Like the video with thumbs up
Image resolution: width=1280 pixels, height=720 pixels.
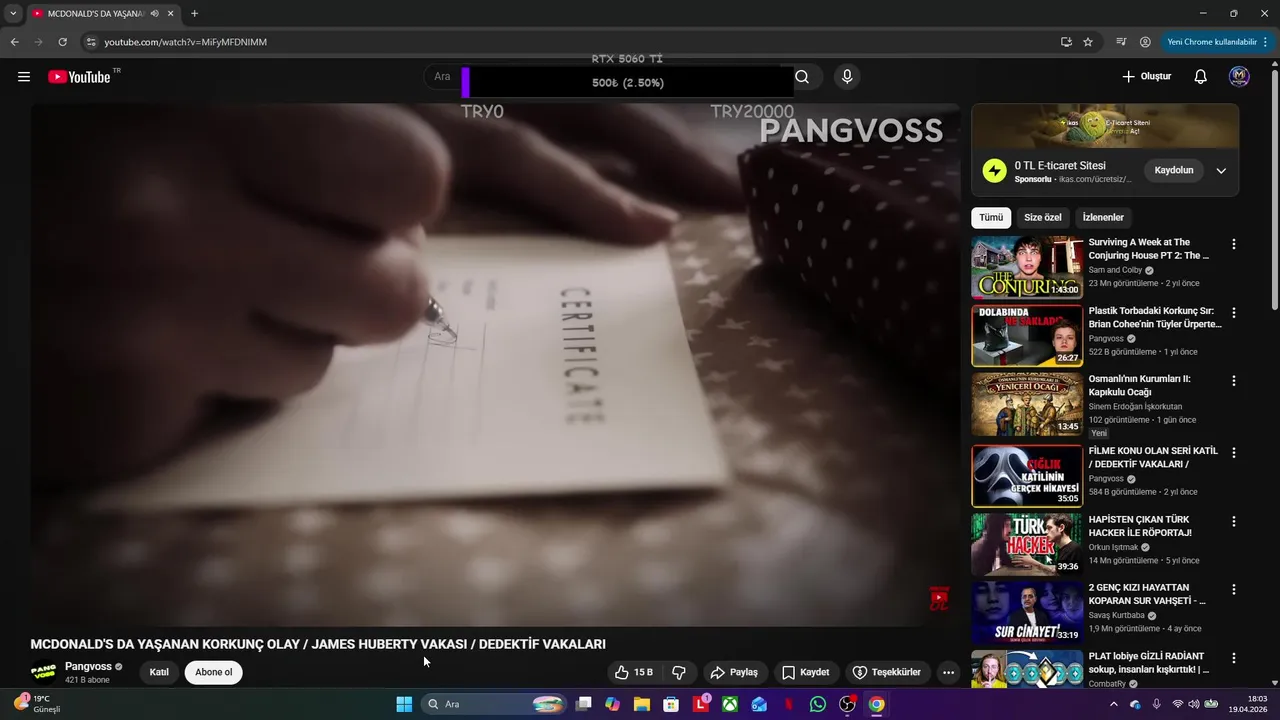(x=634, y=673)
